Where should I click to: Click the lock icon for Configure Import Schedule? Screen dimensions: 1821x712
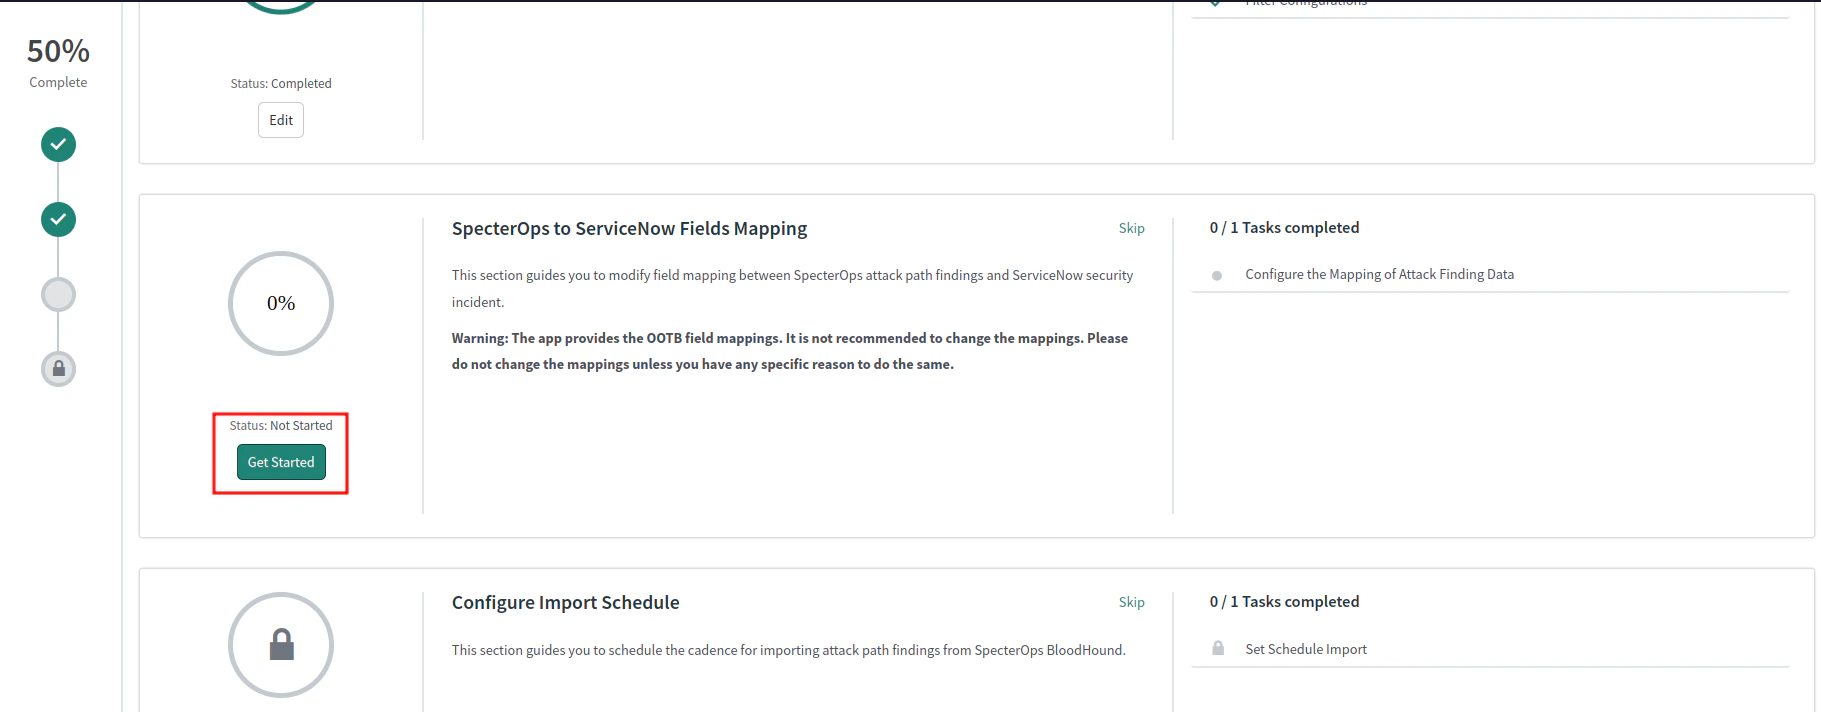tap(281, 645)
